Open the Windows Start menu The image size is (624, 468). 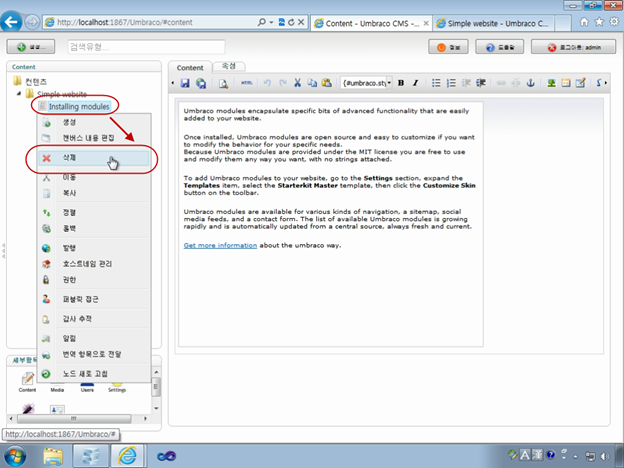(x=15, y=456)
